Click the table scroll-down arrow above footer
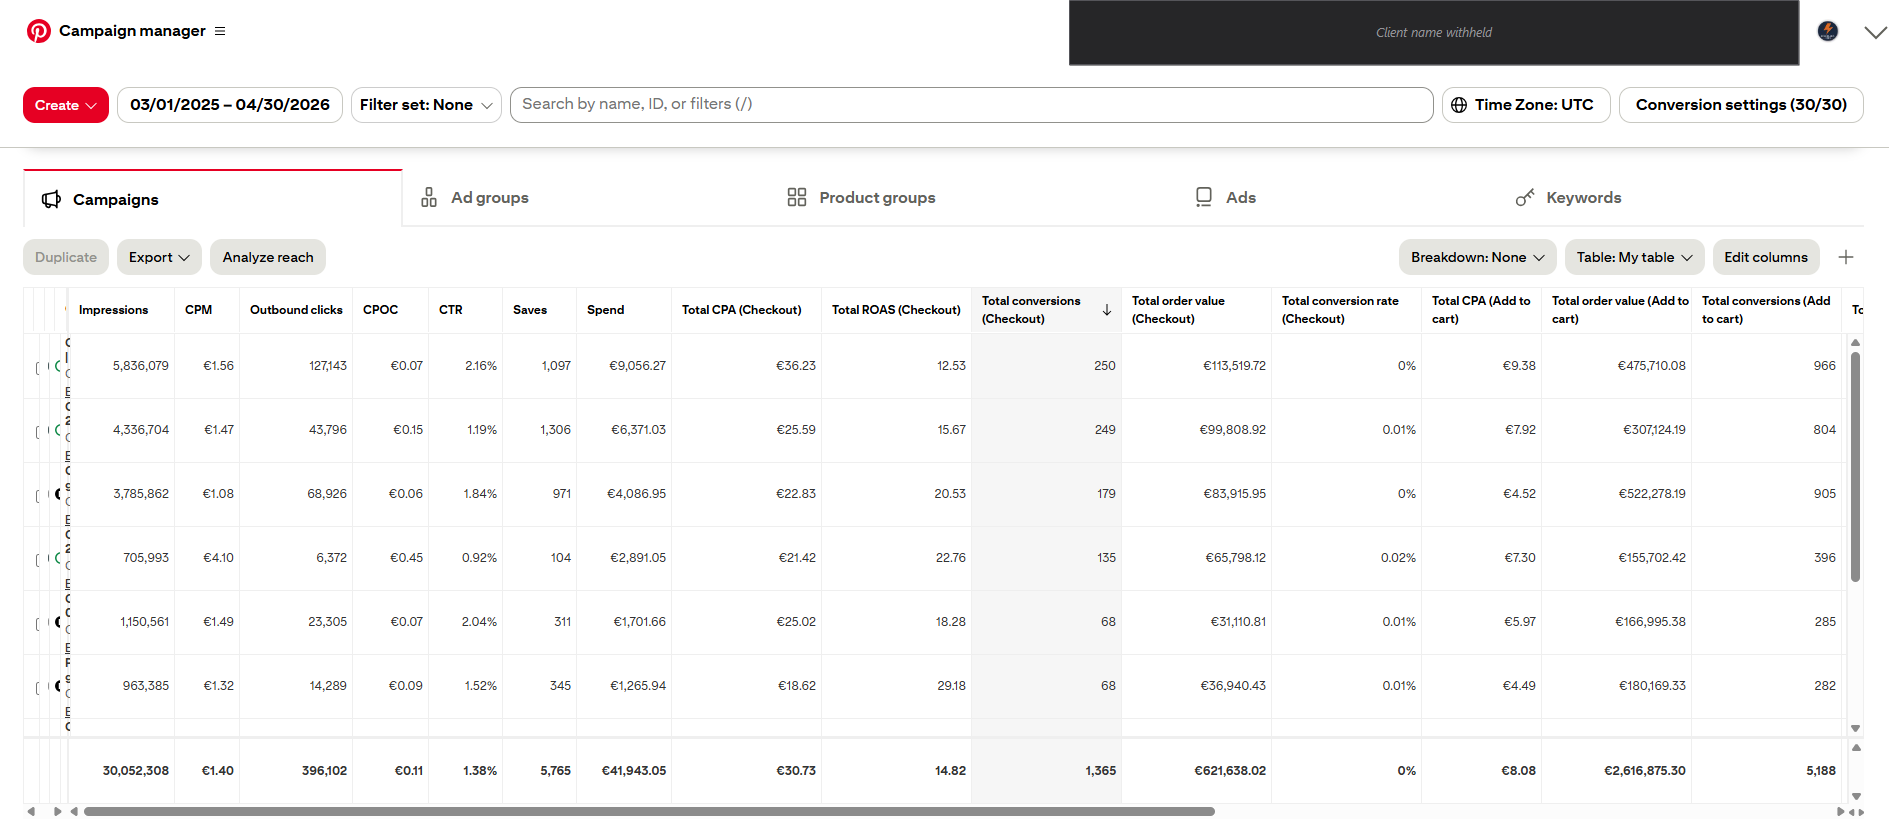 pyautogui.click(x=1855, y=729)
